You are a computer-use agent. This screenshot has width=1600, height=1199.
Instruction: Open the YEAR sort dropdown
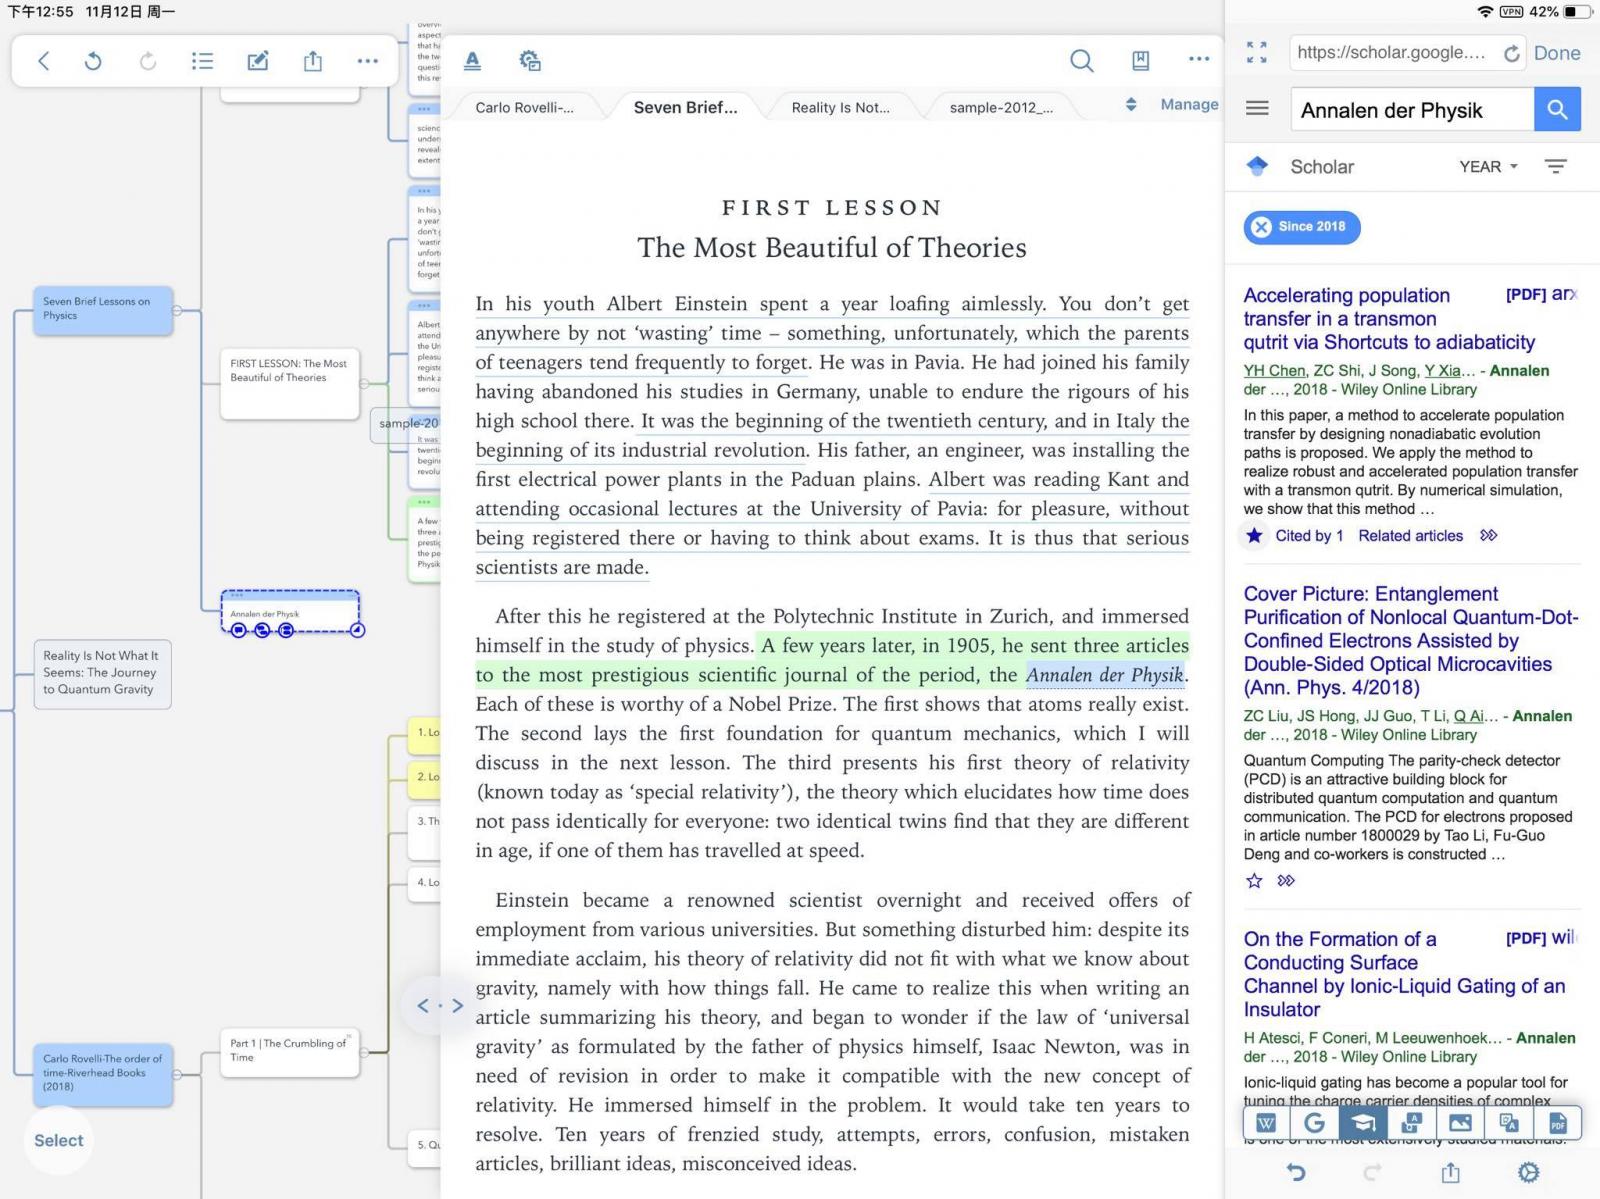[x=1488, y=167]
